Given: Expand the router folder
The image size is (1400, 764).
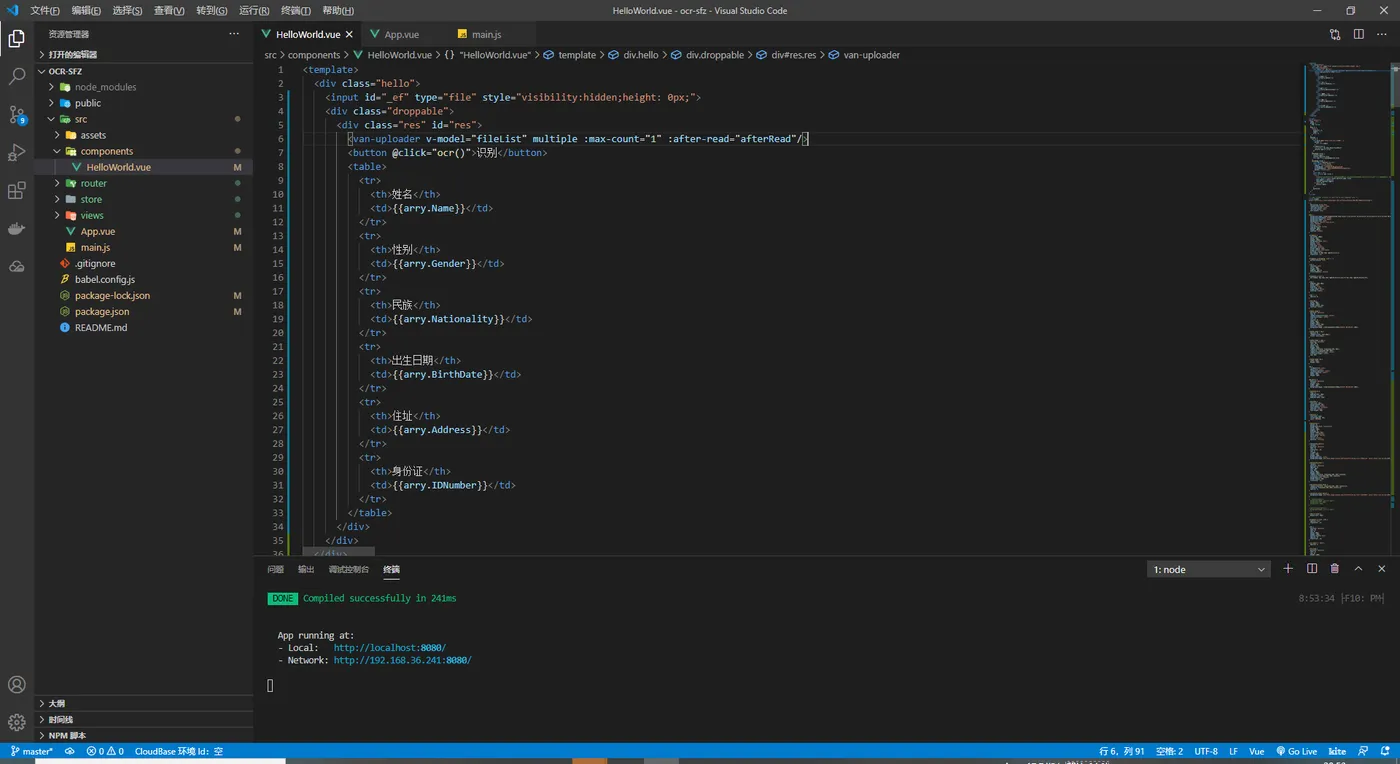Looking at the screenshot, I should [143, 183].
